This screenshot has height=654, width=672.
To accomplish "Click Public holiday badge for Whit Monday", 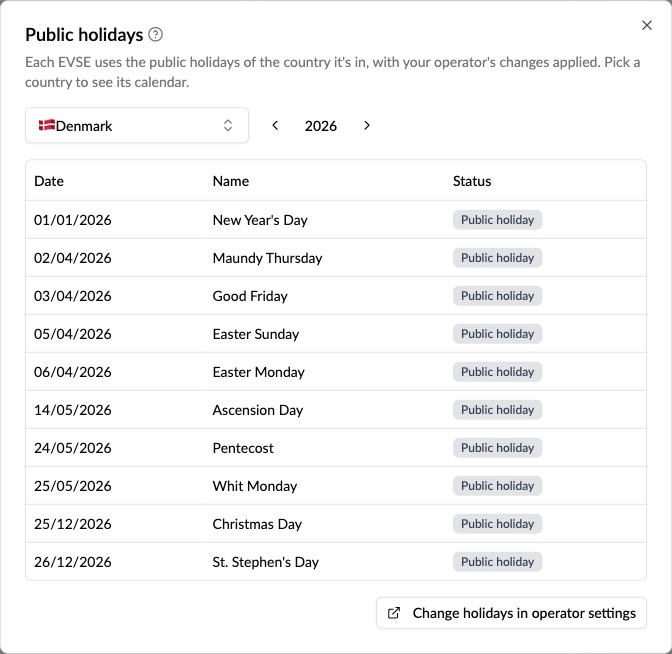I will coord(497,486).
